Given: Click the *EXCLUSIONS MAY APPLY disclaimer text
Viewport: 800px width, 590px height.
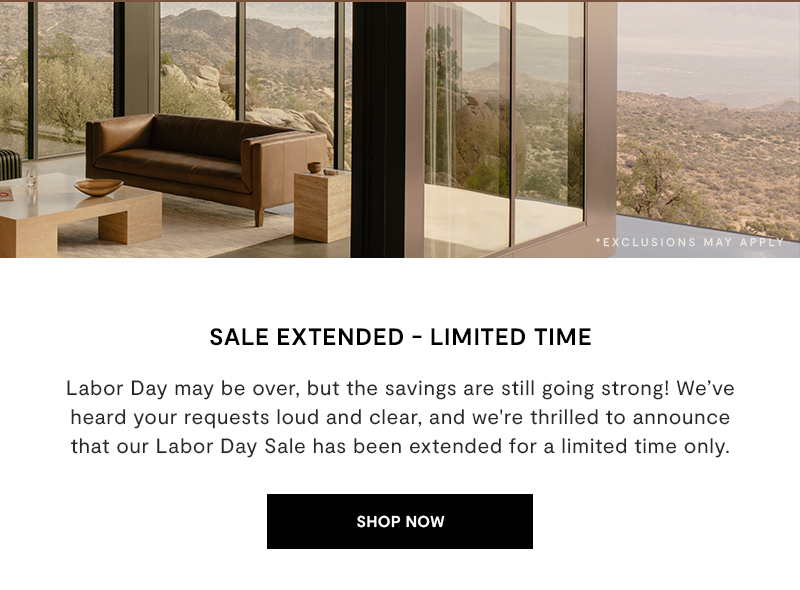Looking at the screenshot, I should click(689, 242).
